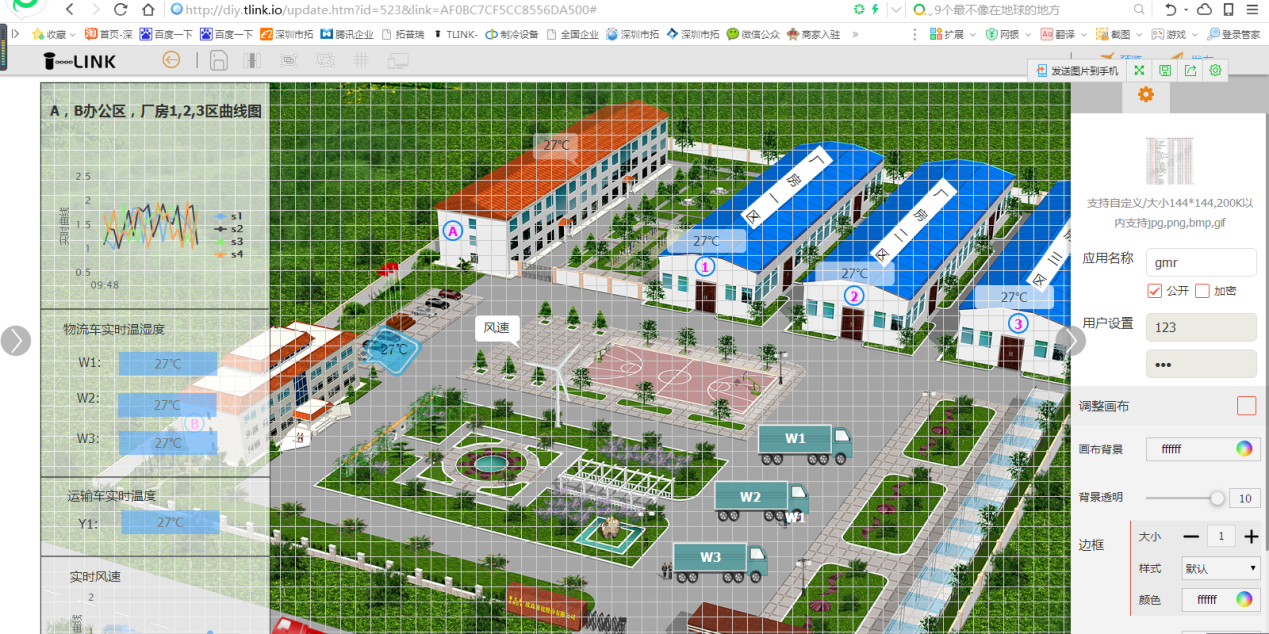
Task: Click the W1 truck on map
Action: click(803, 441)
